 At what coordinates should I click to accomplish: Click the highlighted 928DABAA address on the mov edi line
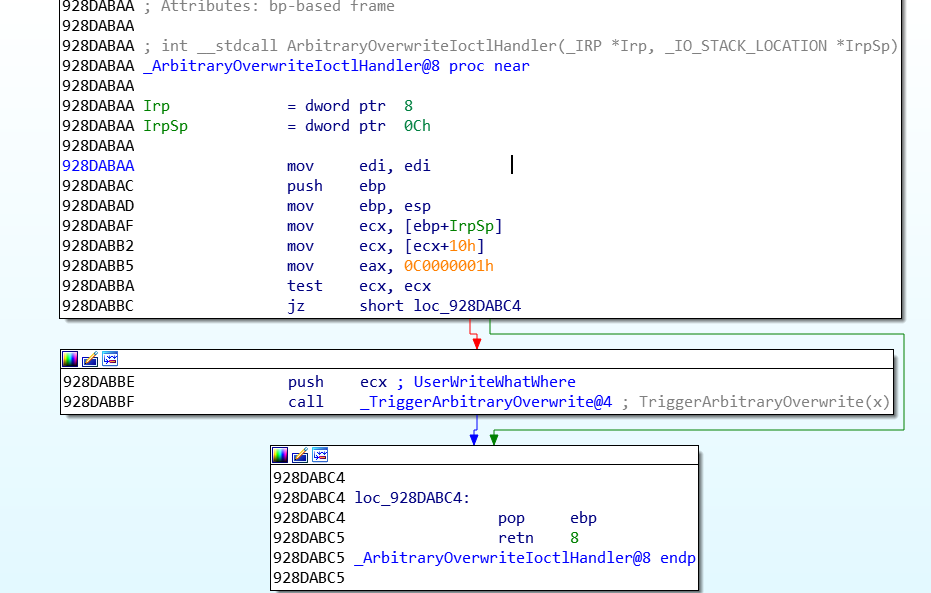[x=98, y=166]
